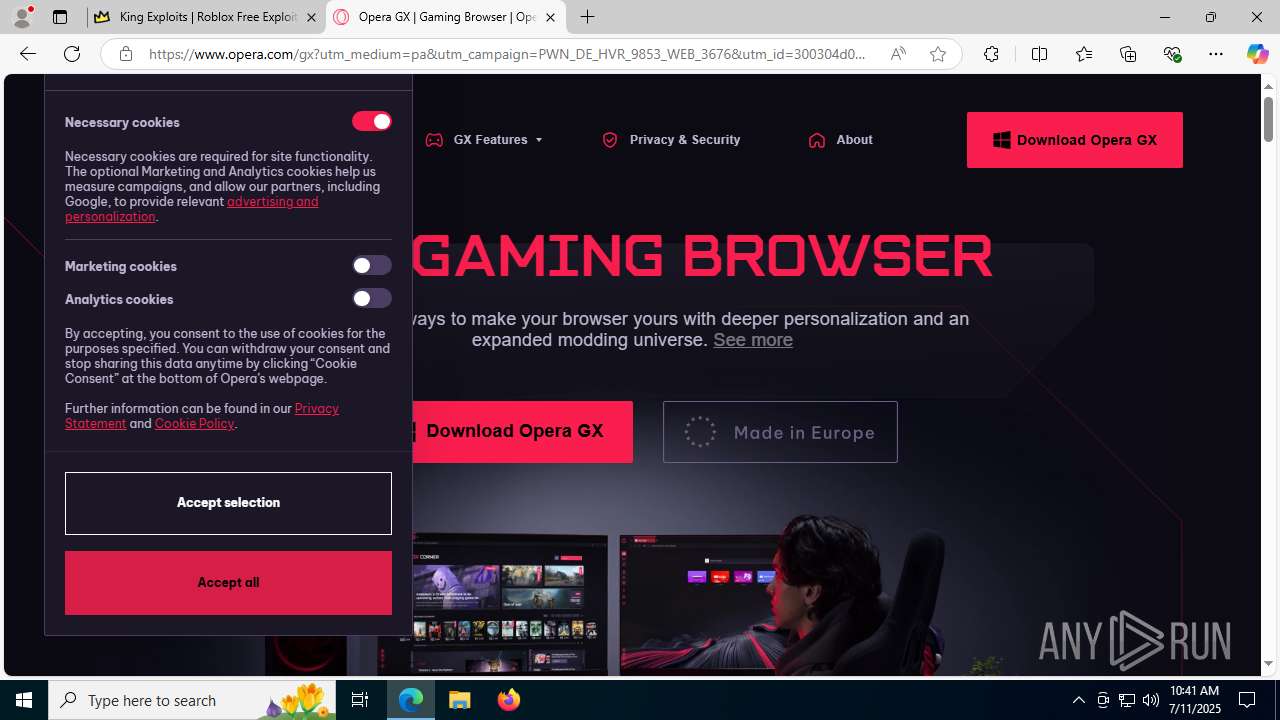1280x720 pixels.
Task: Refresh the current page
Action: click(x=72, y=54)
